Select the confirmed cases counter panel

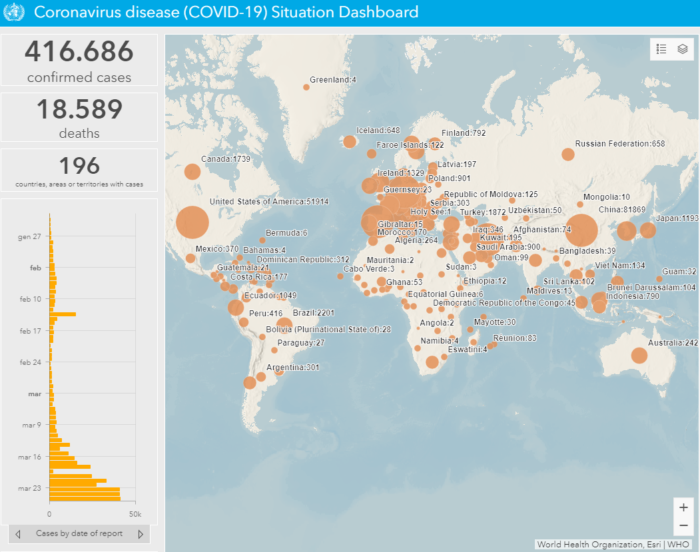(x=79, y=63)
